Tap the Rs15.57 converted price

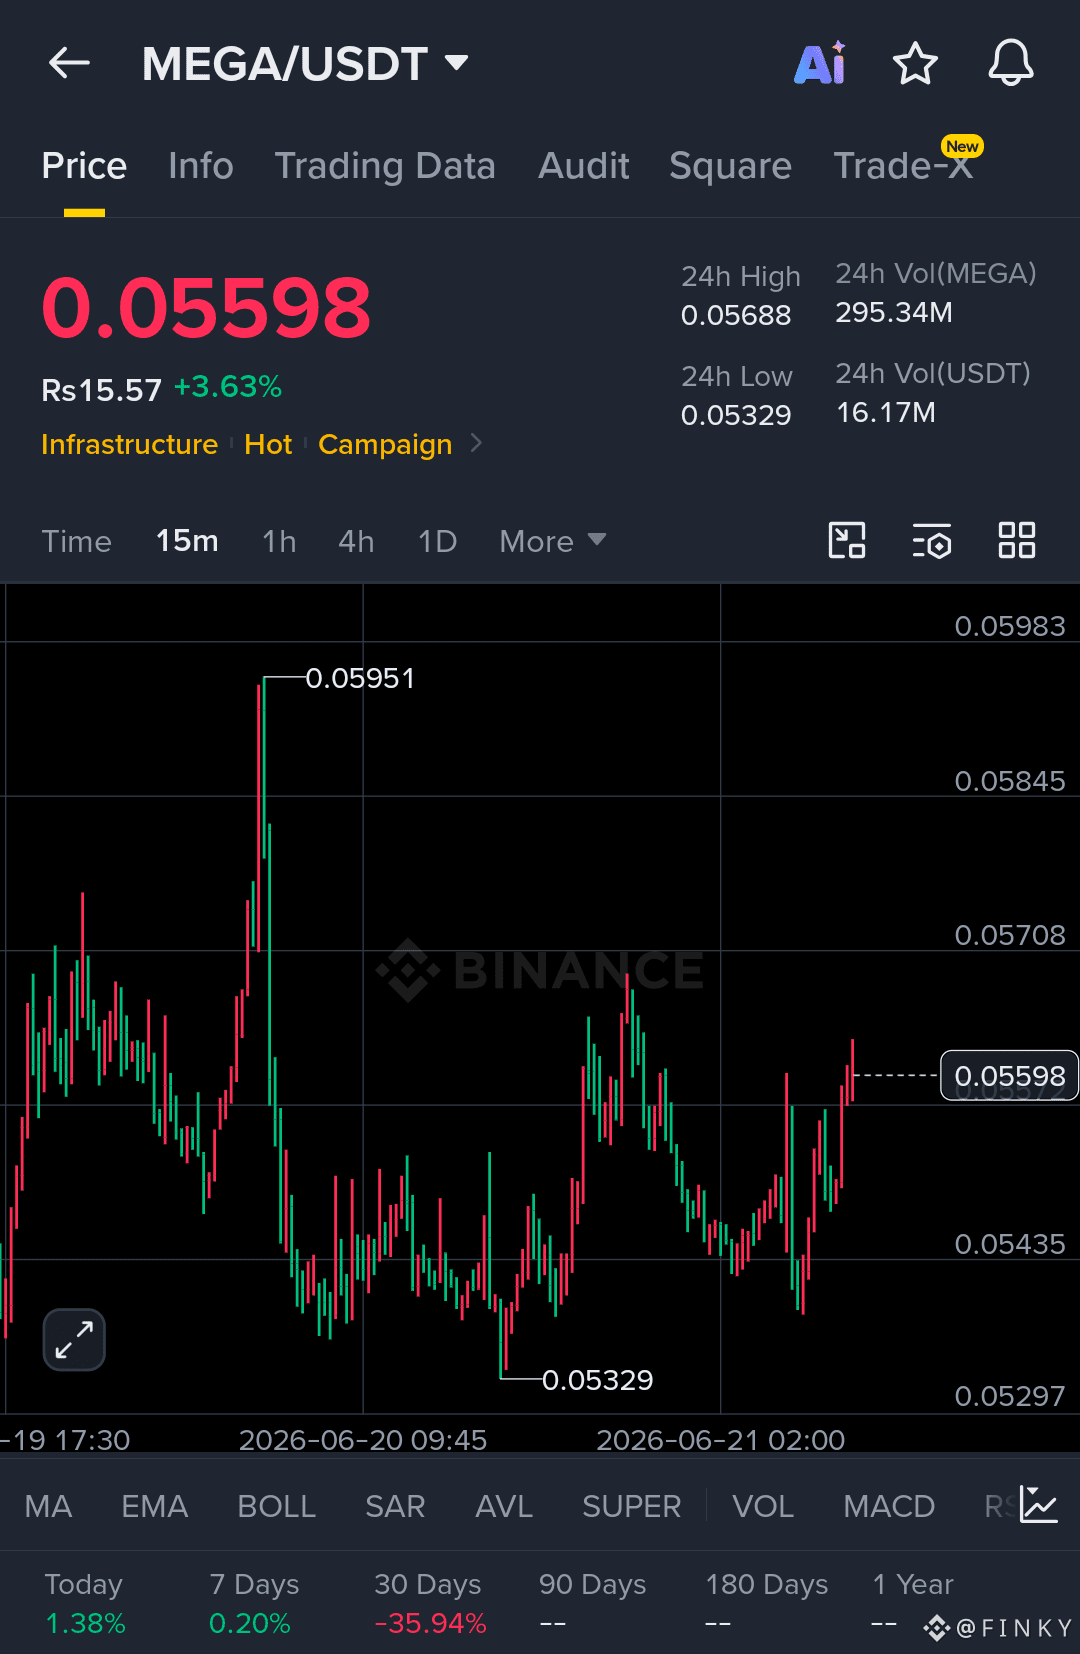click(101, 390)
